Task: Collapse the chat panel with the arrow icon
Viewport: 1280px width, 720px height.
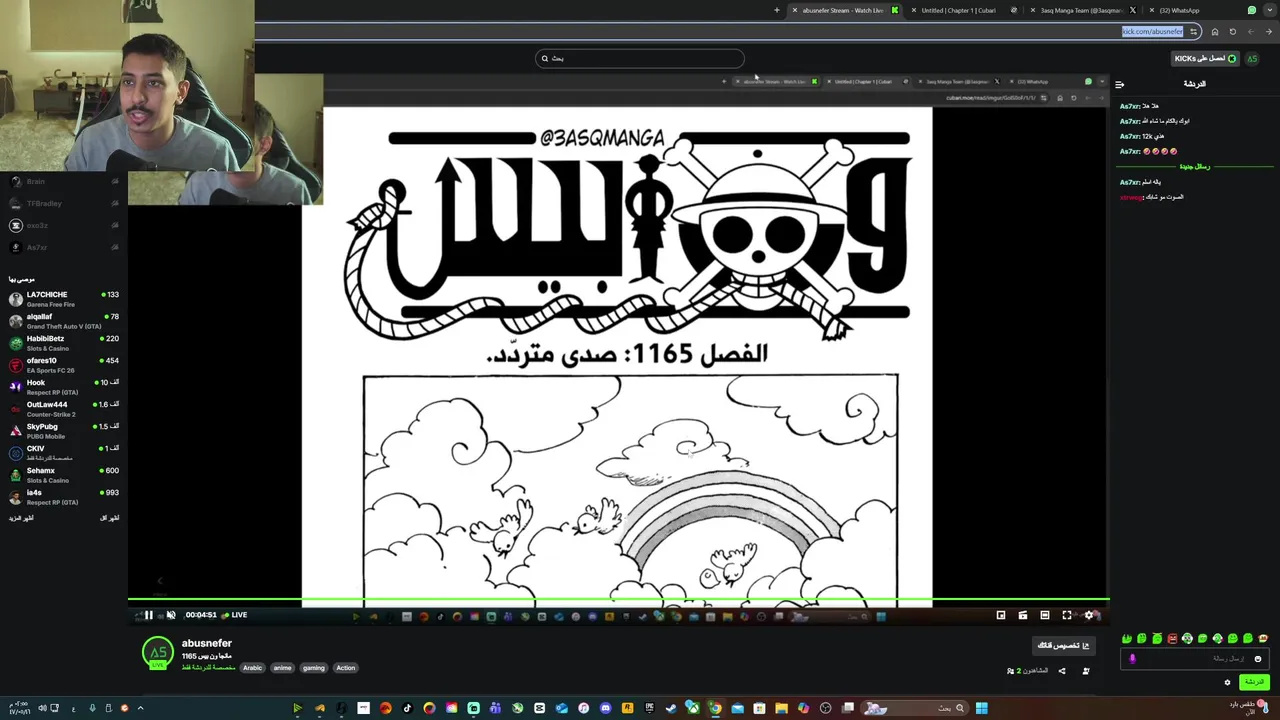Action: pyautogui.click(x=1119, y=84)
